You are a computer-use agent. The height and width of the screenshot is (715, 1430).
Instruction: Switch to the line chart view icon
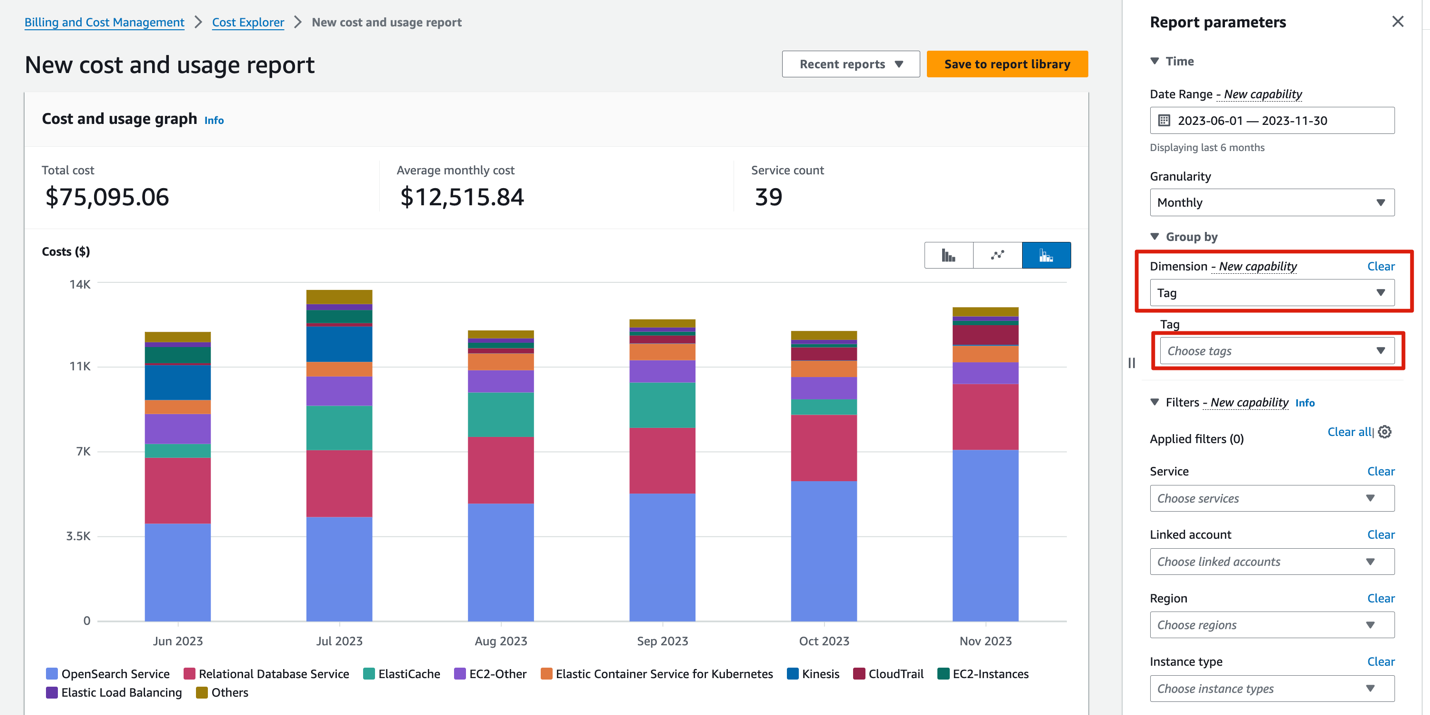997,256
